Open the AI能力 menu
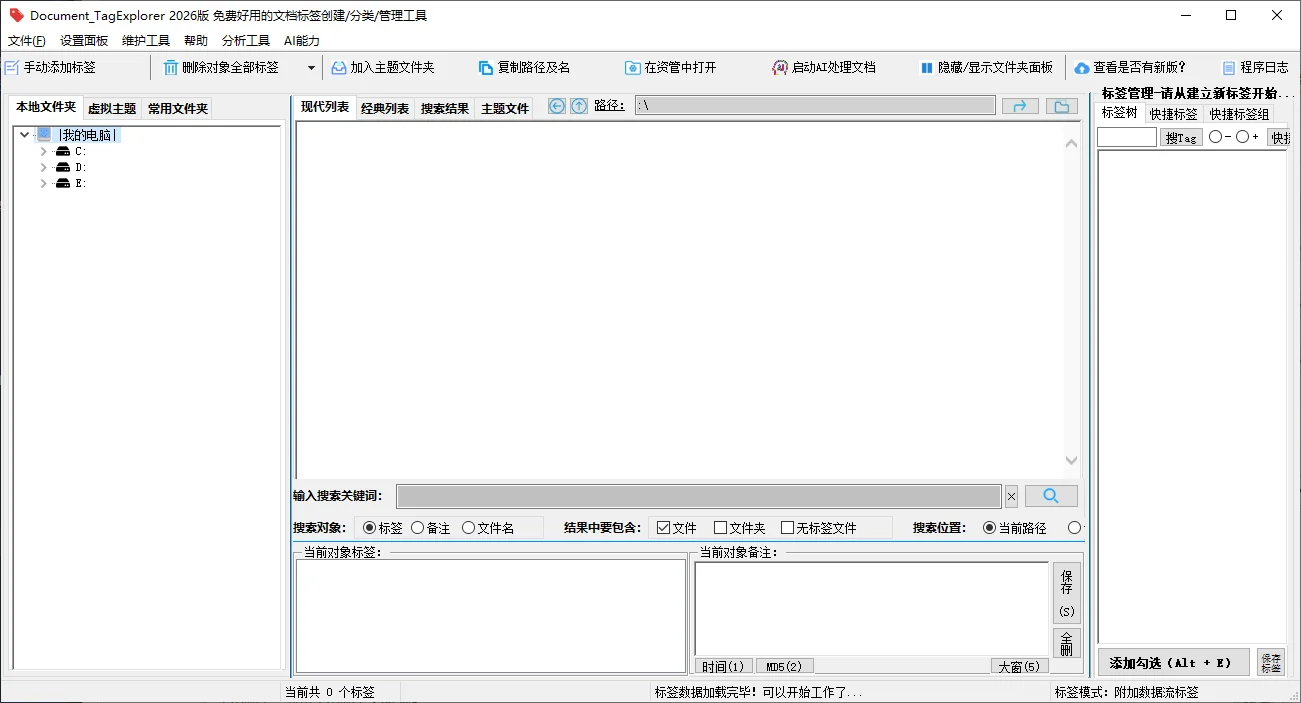Viewport: 1301px width, 703px height. 302,41
